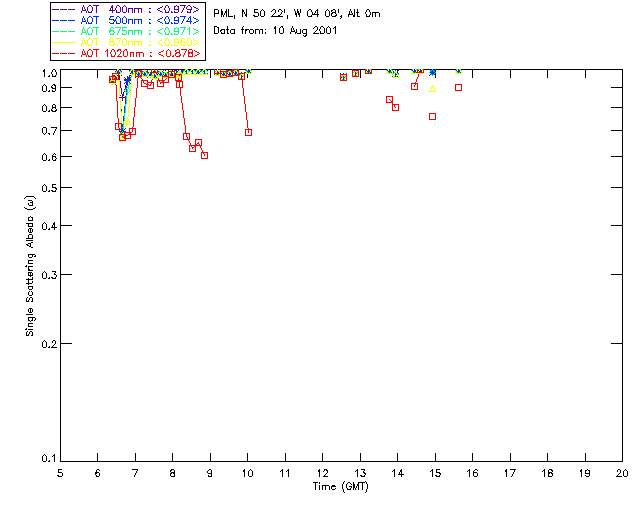The width and height of the screenshot is (640, 512).
Task: Click the x-axis tick label 9
Action: coord(210,473)
